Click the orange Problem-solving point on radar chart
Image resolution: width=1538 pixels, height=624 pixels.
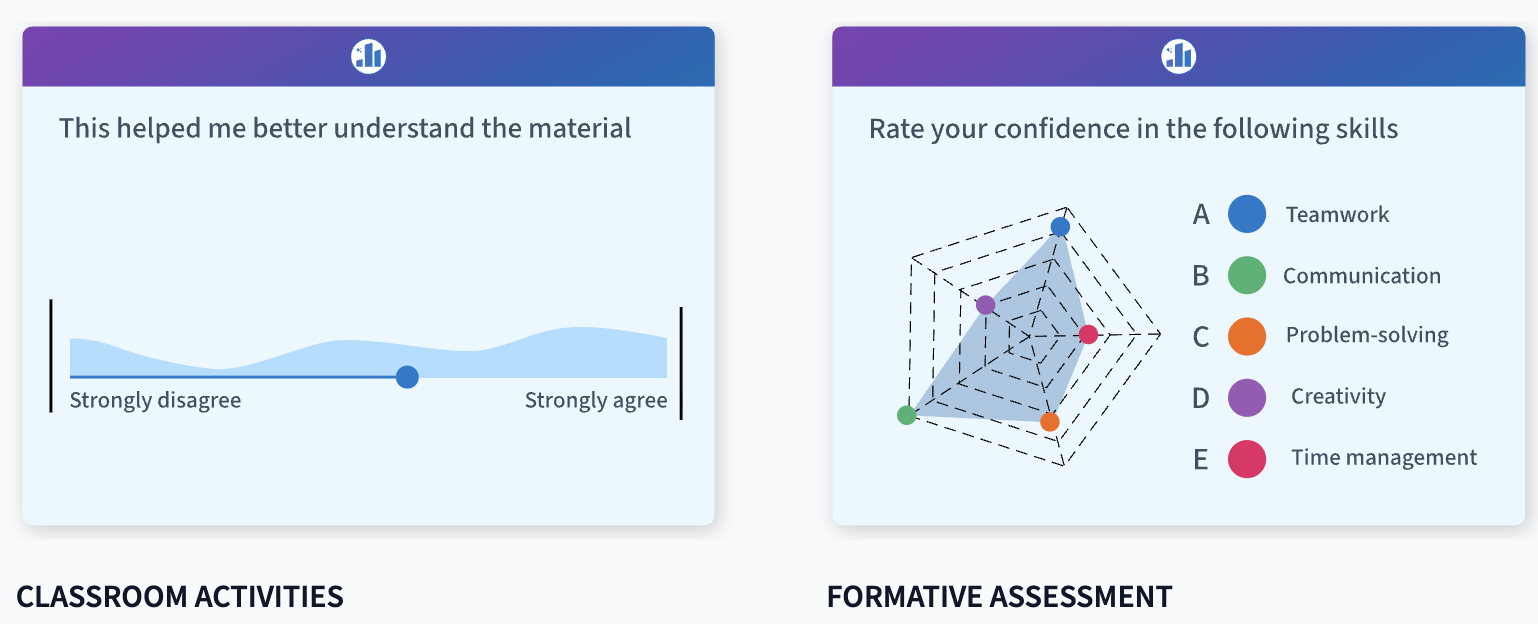pos(1049,422)
